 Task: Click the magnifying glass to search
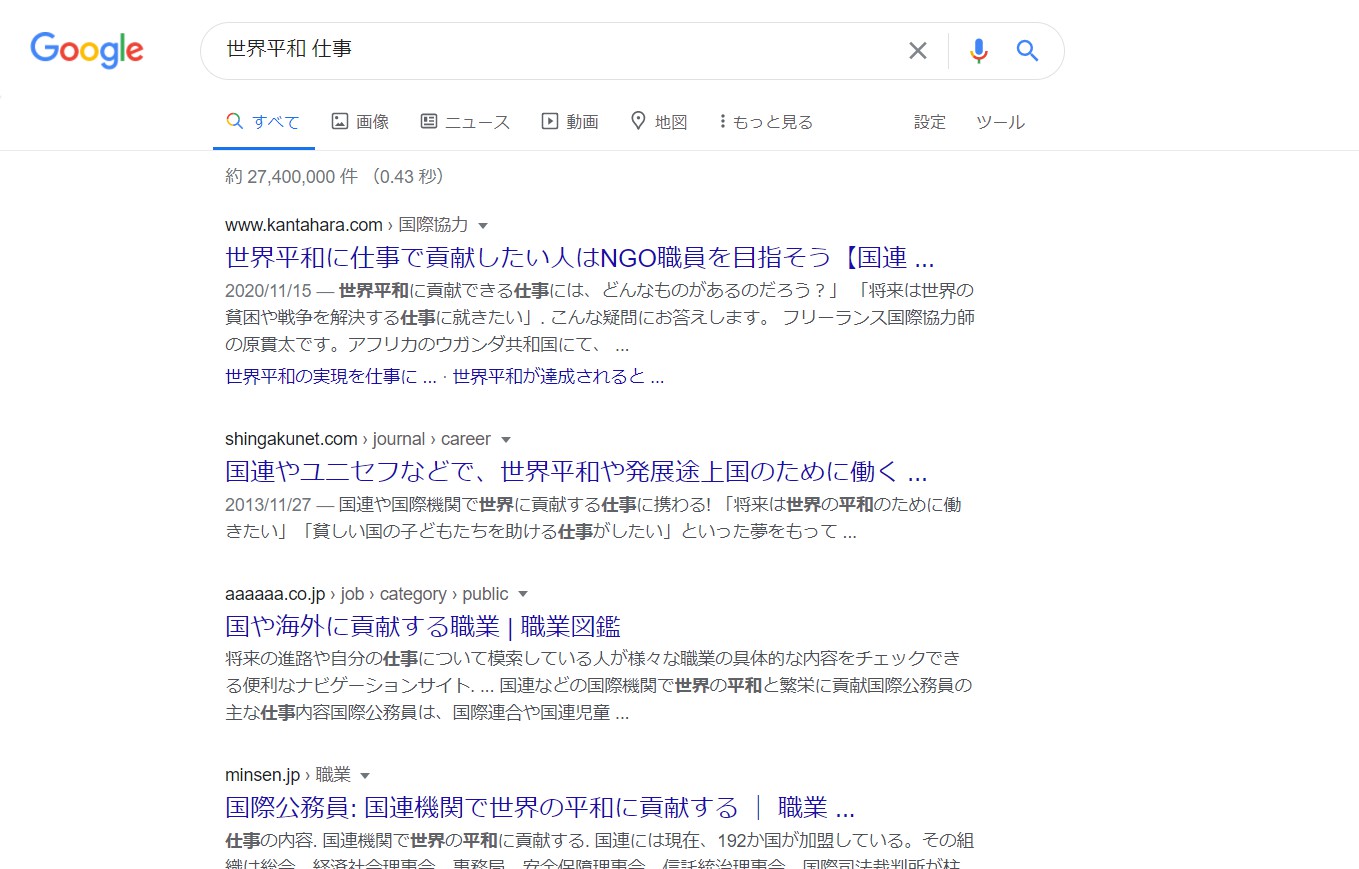click(x=1027, y=50)
